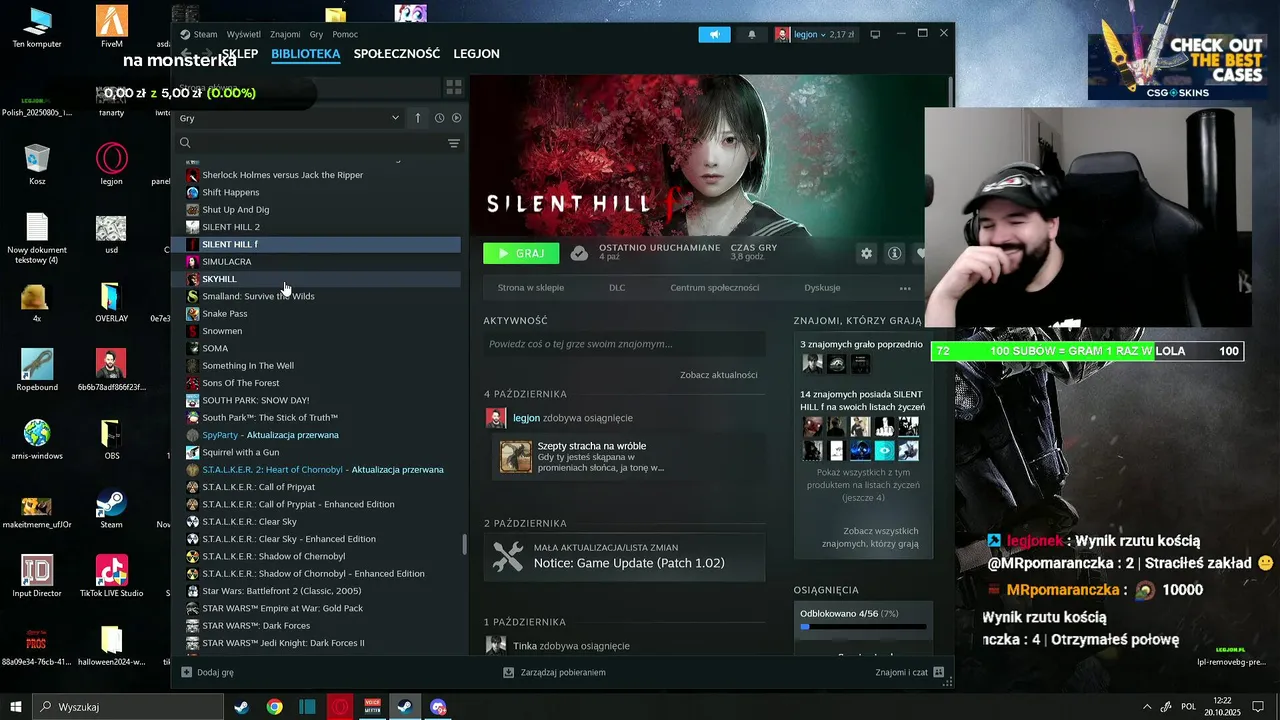Expand the Gry collection dropdown
Screen dimensions: 1280x720
coord(290,118)
